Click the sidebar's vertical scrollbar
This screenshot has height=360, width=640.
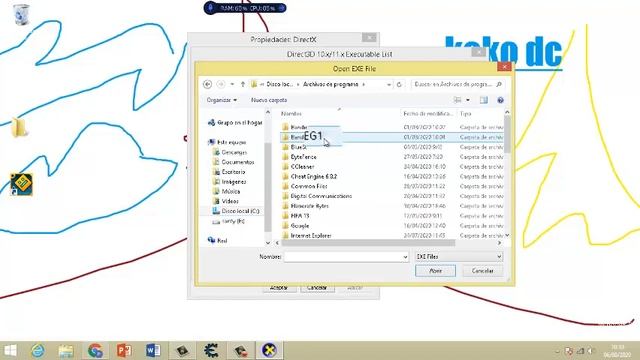268,187
